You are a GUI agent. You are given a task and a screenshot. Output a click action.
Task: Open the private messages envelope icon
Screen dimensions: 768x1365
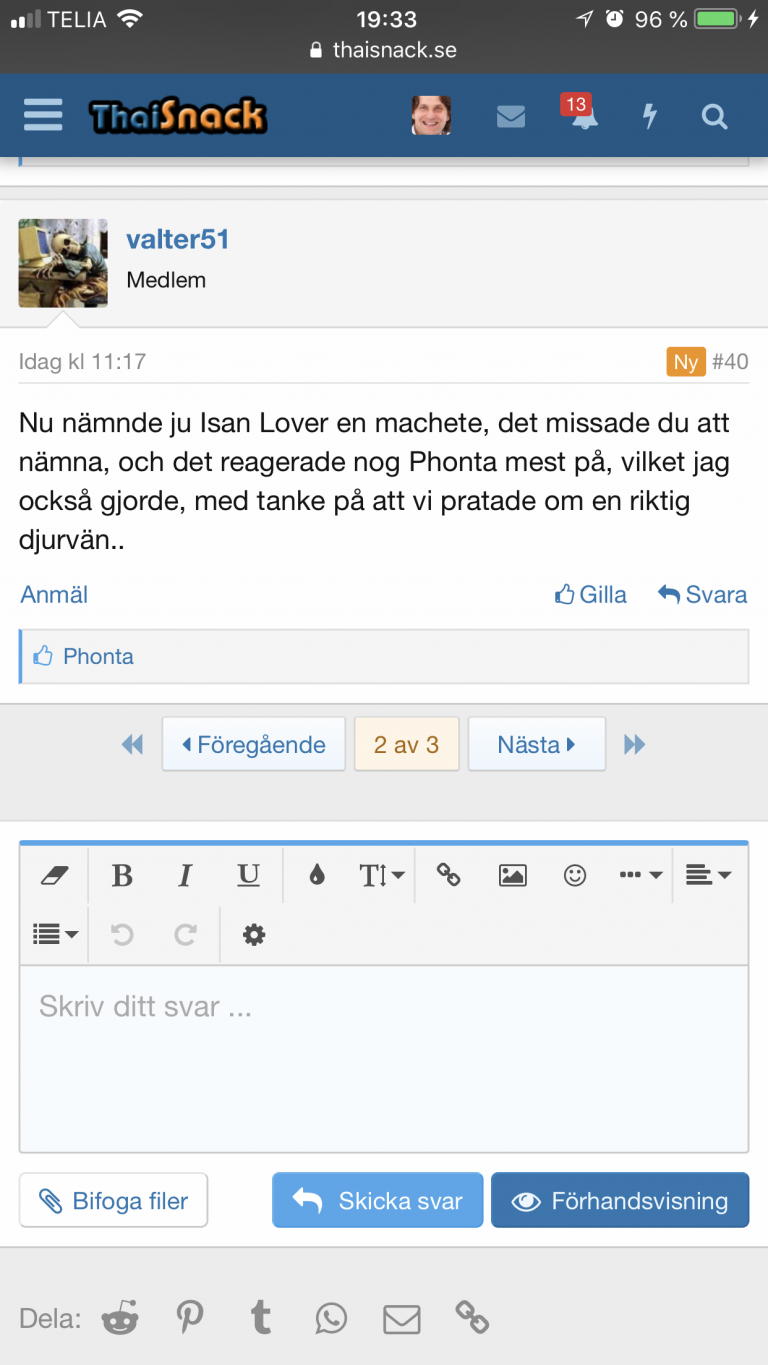coord(511,117)
